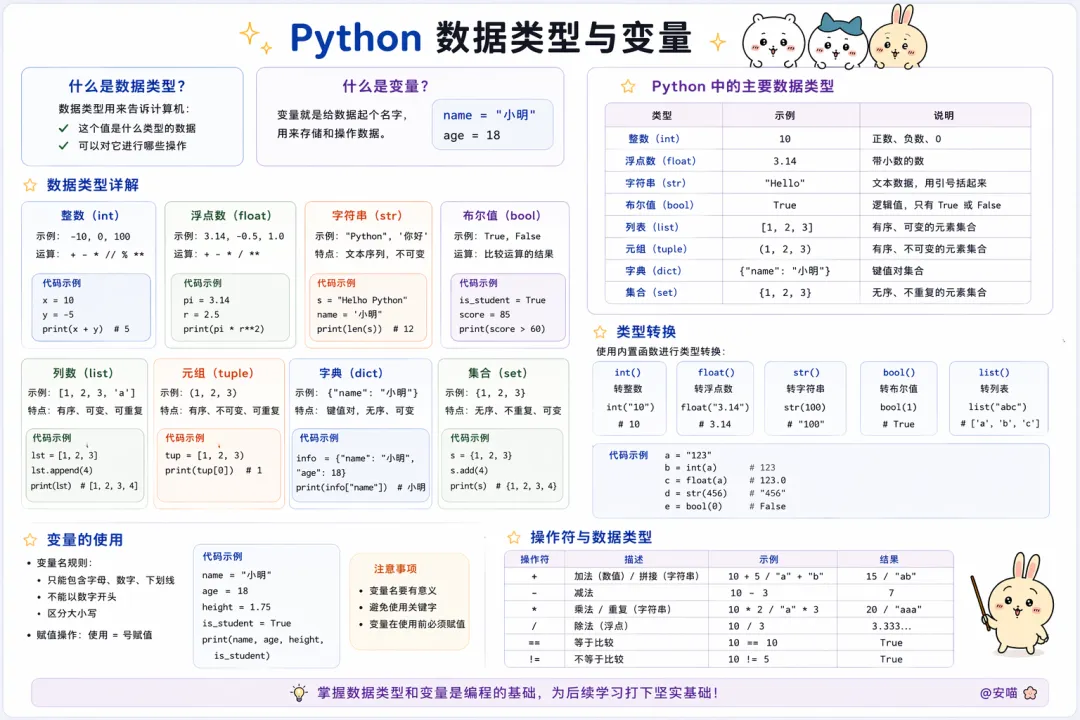Click the star icon beside 变量的使用
Viewport: 1080px width, 720px height.
30,540
